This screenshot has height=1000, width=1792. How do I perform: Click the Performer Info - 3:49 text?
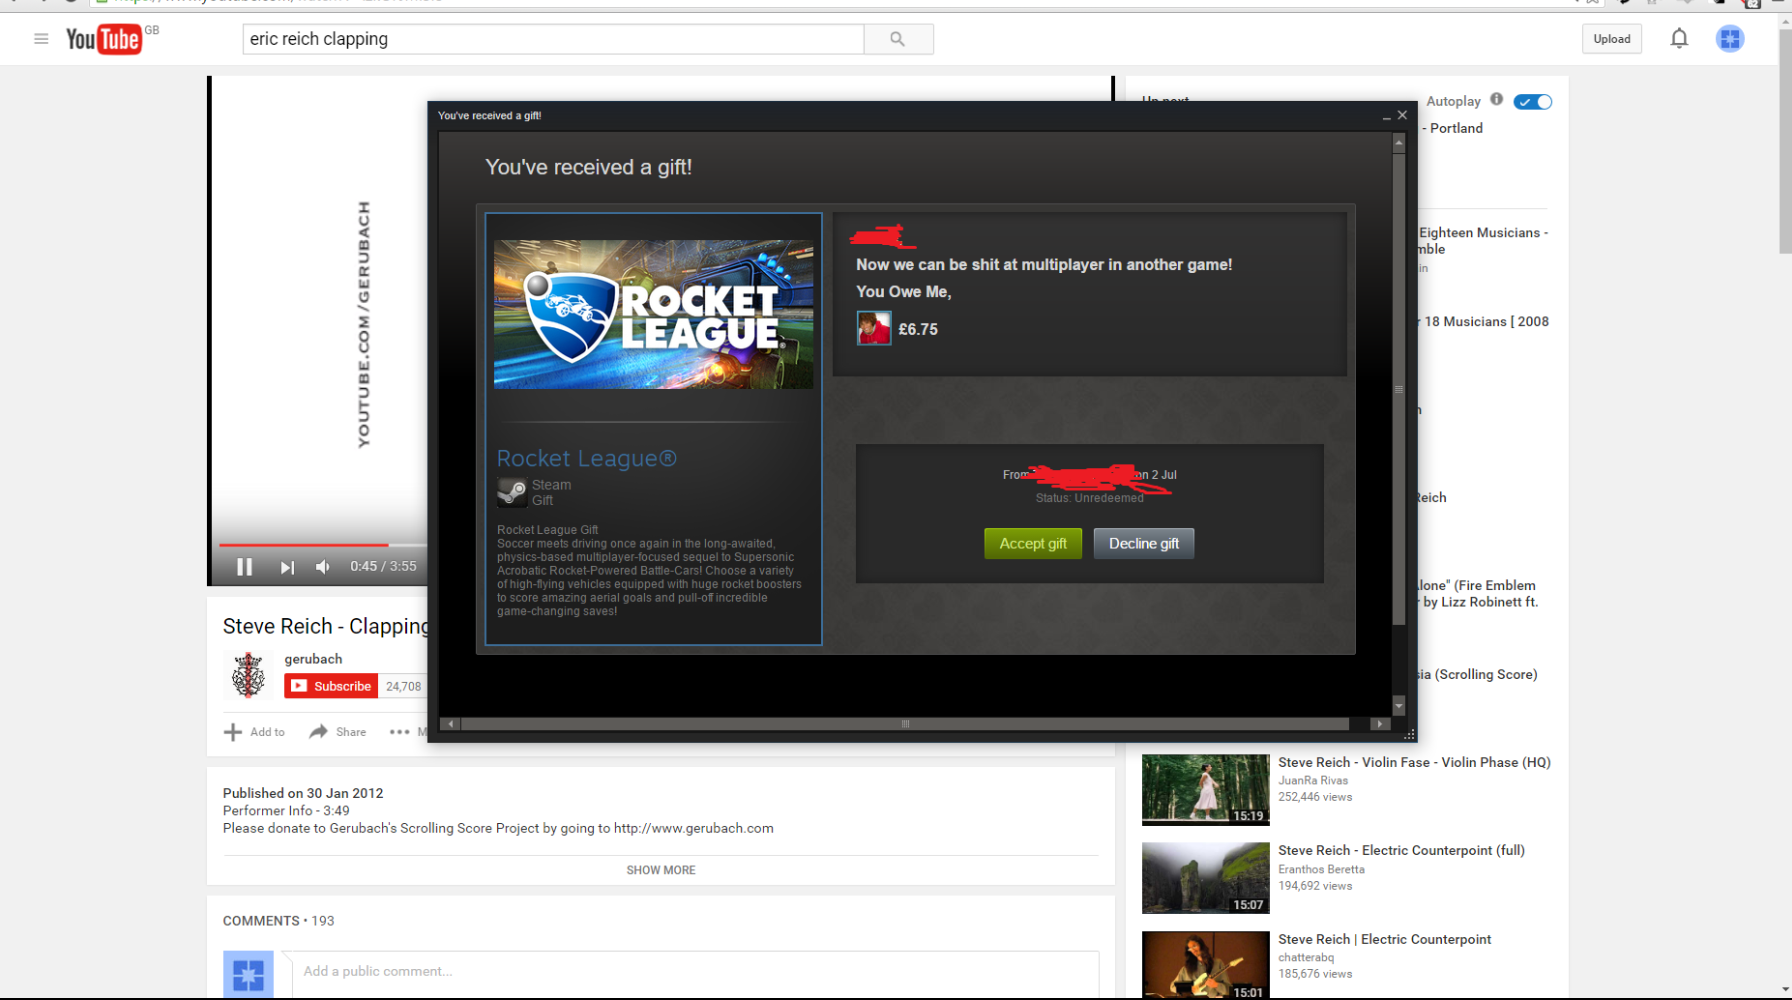pyautogui.click(x=286, y=811)
